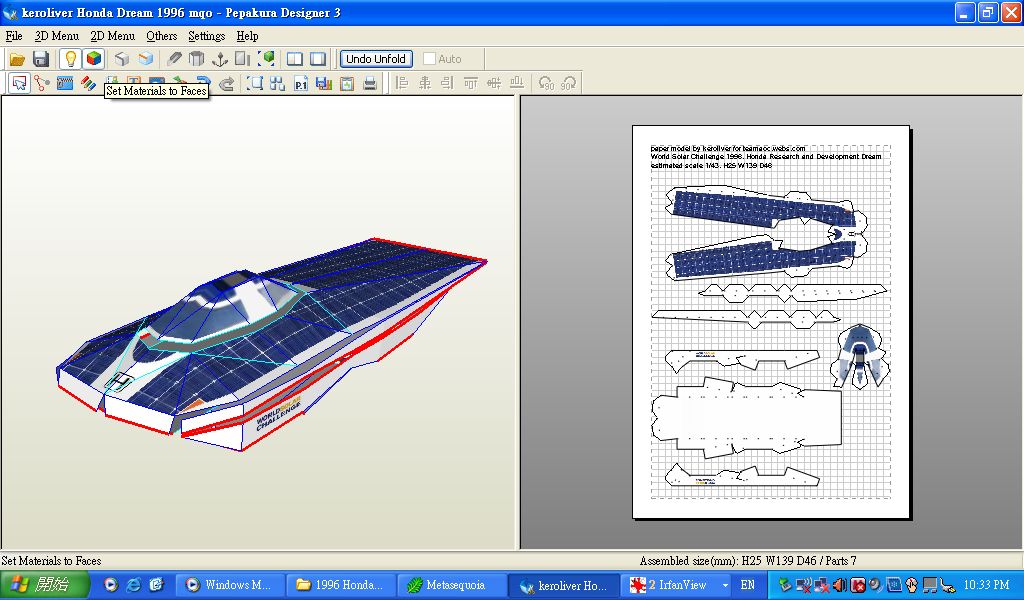The width and height of the screenshot is (1024, 600).
Task: Click the blue-orange box face icon
Action: tap(145, 59)
